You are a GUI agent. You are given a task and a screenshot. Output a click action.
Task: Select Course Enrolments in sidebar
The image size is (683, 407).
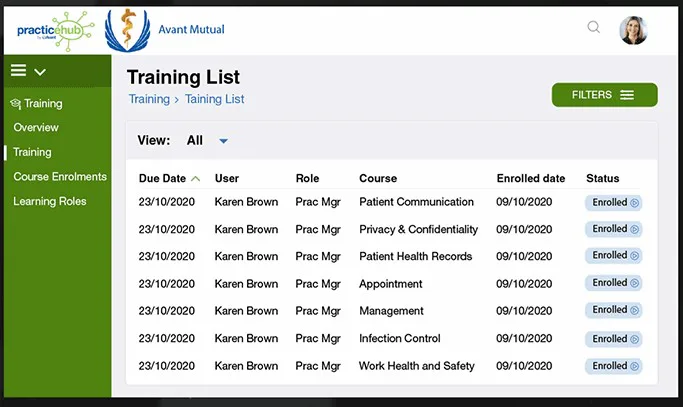click(60, 176)
